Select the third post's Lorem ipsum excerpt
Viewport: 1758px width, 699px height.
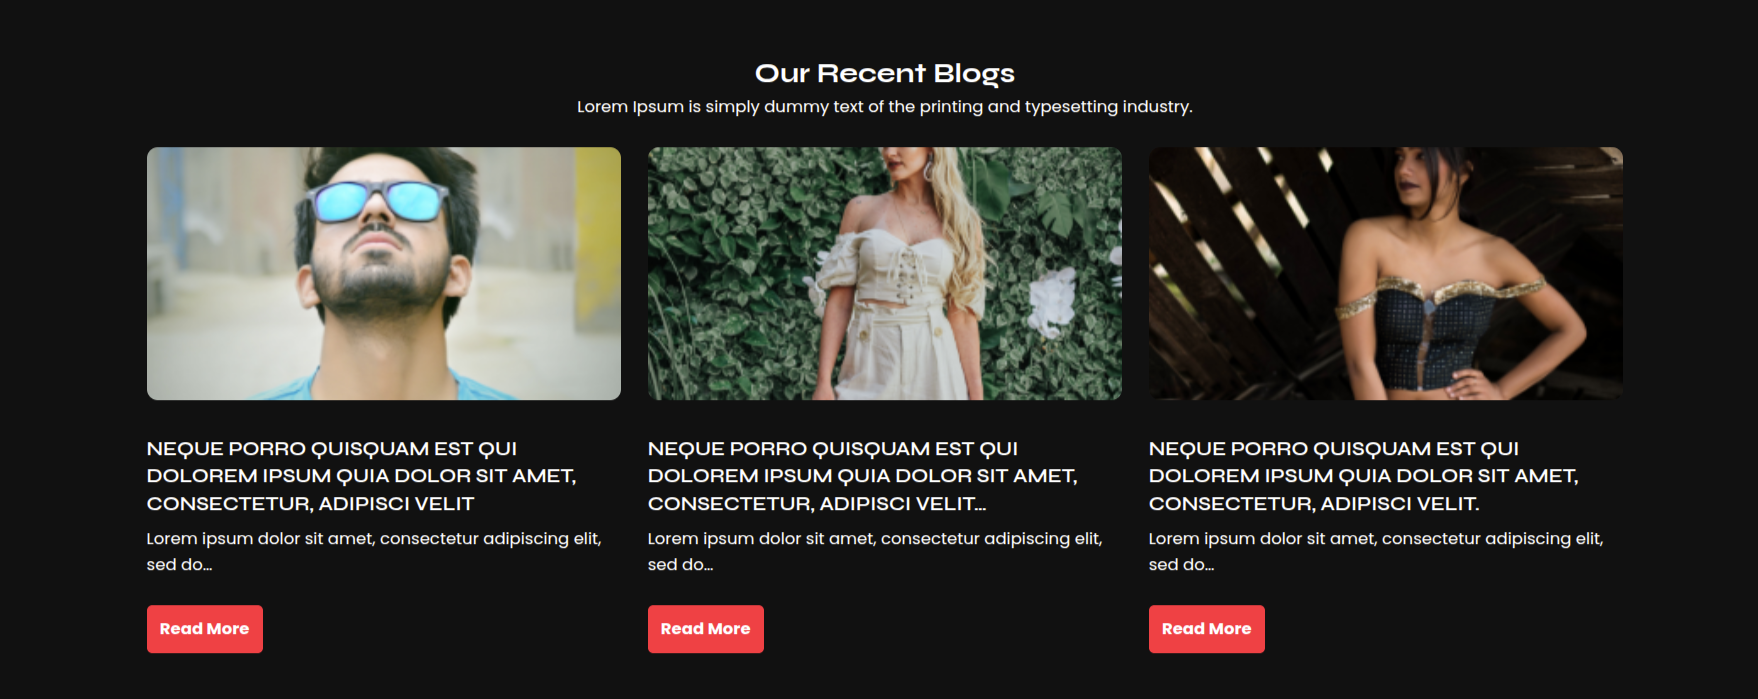1376,551
